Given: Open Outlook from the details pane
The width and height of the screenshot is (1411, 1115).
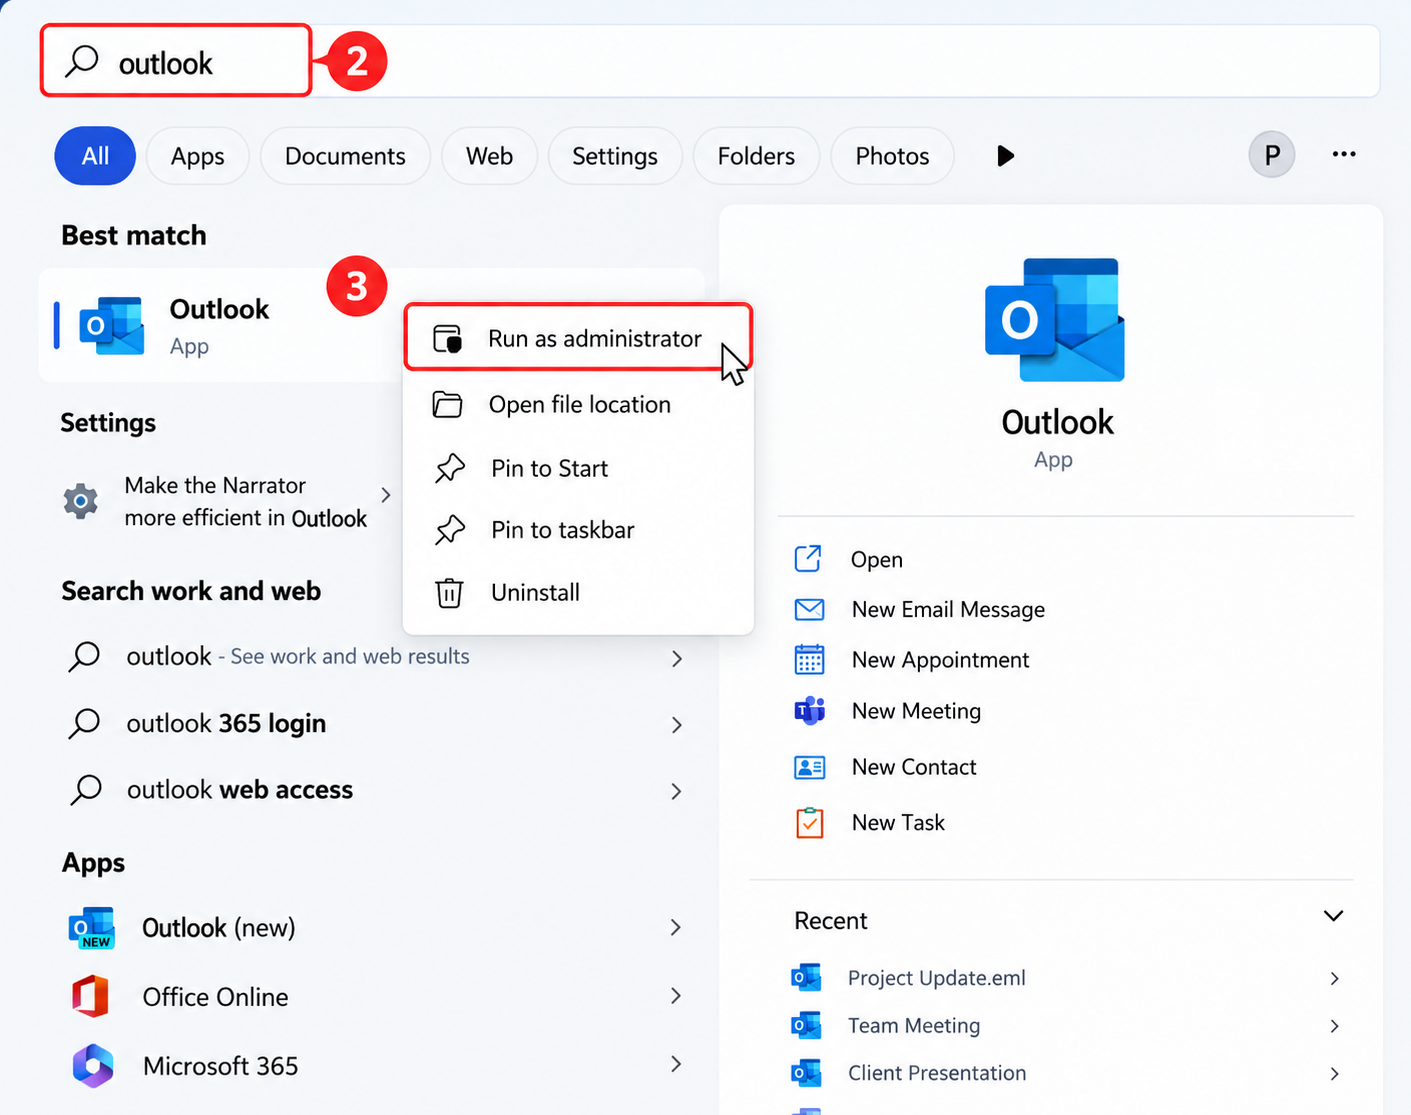Looking at the screenshot, I should [x=876, y=560].
